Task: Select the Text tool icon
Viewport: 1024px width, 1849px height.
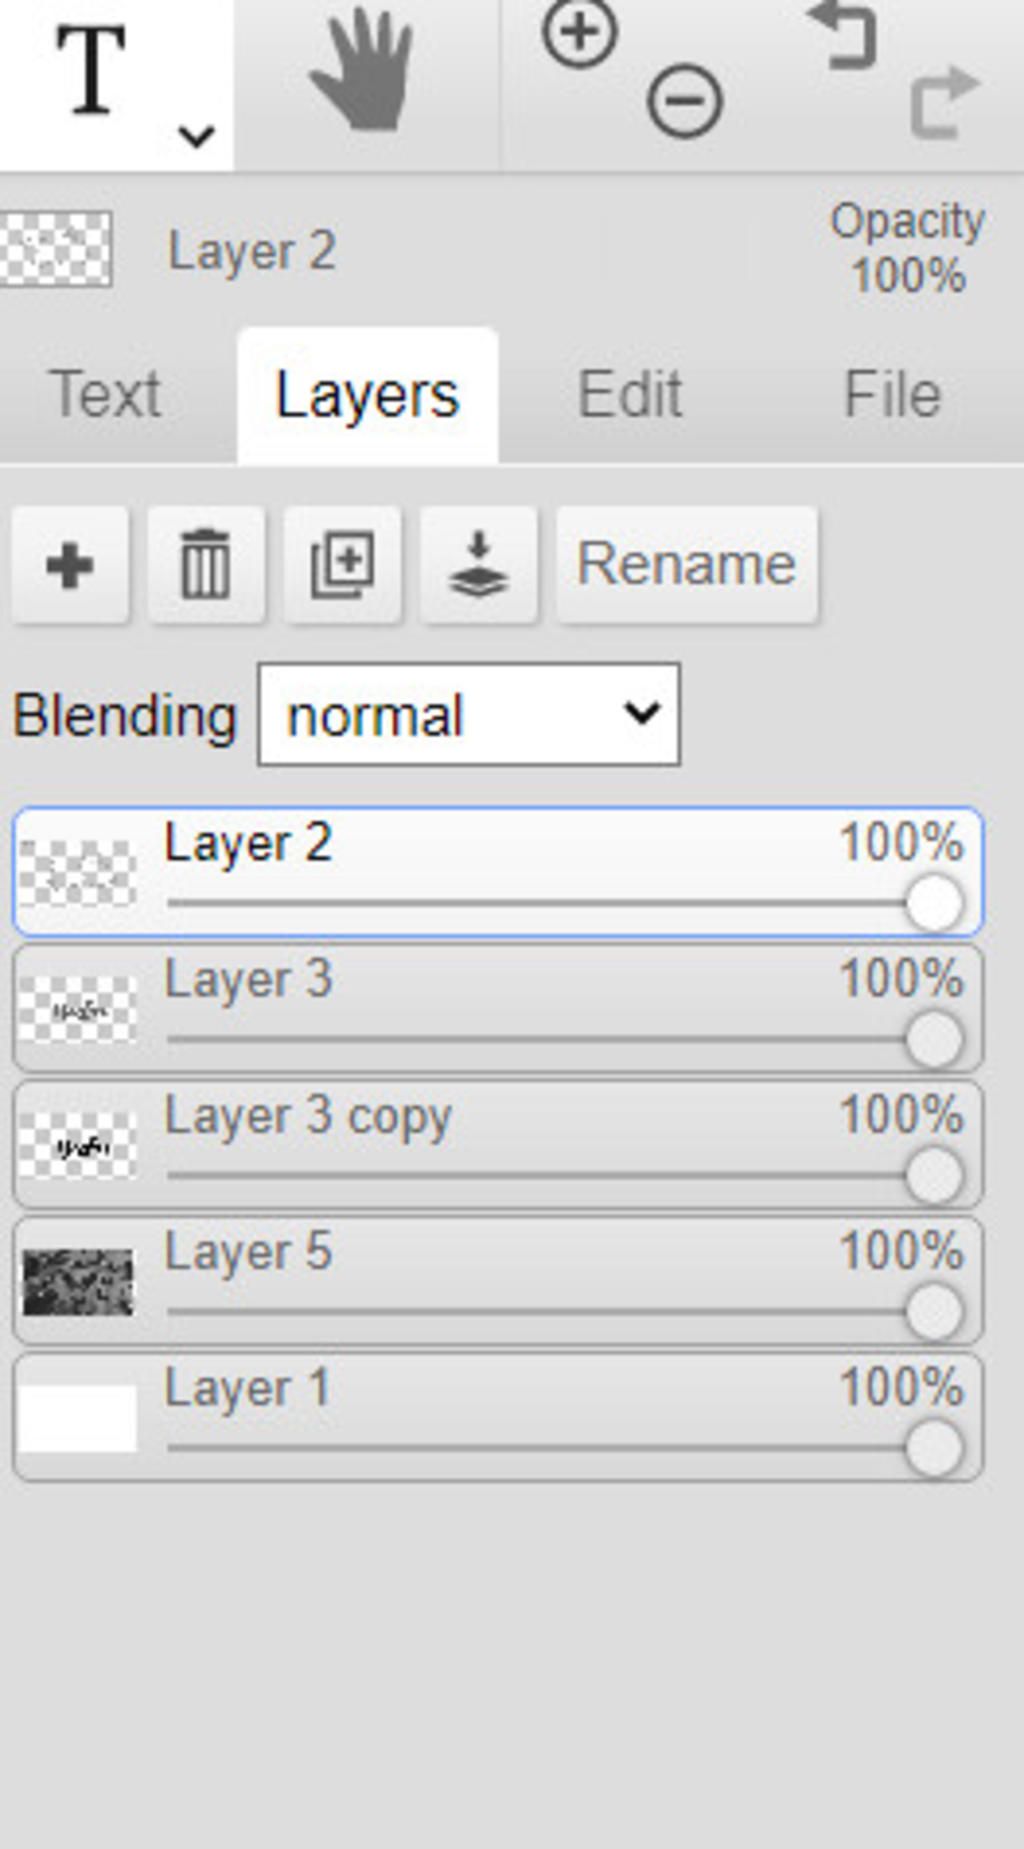Action: [x=90, y=72]
